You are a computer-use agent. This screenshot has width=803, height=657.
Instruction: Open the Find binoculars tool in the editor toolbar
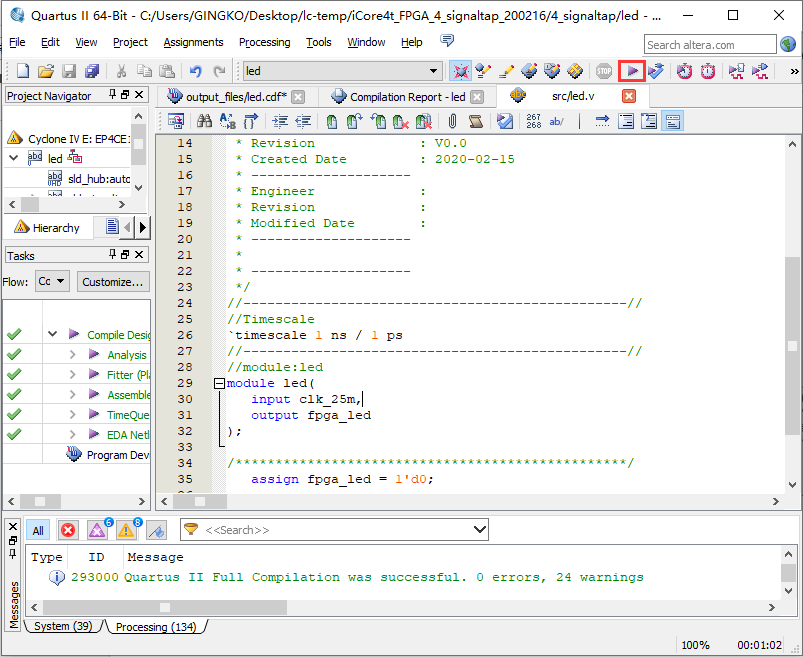pyautogui.click(x=204, y=121)
